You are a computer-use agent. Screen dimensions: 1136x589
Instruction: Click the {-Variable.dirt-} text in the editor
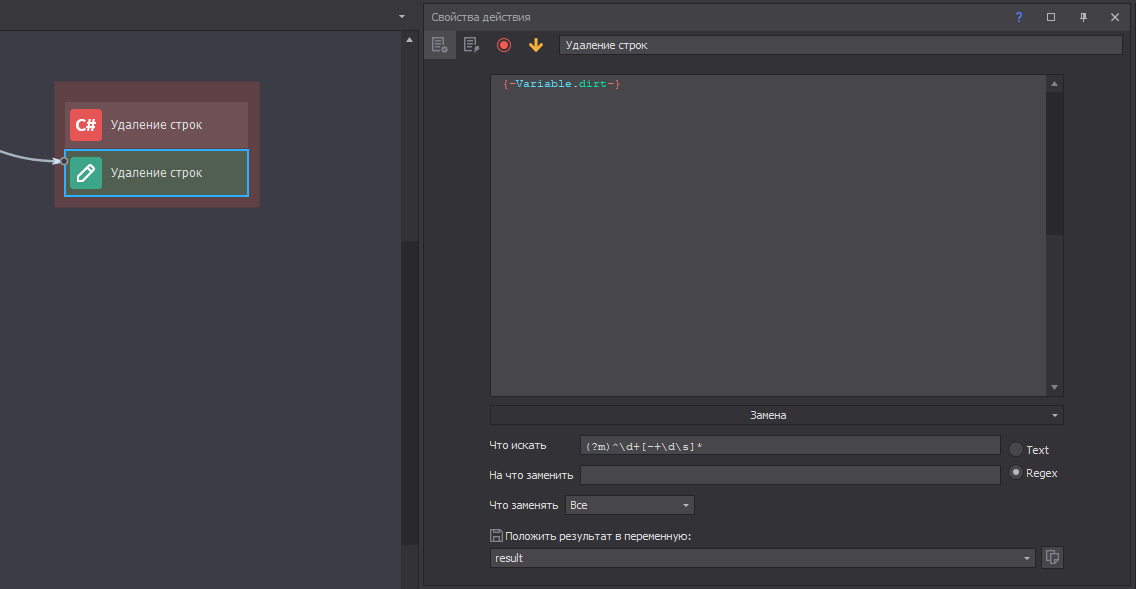point(562,84)
